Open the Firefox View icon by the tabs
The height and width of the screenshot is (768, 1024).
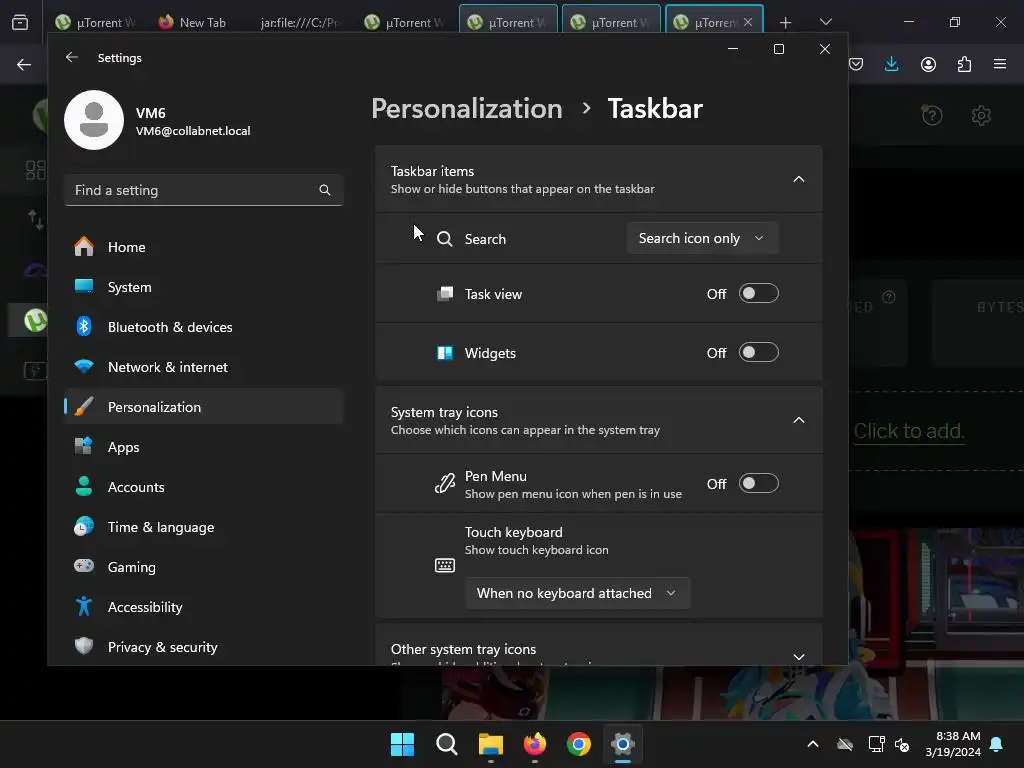(x=20, y=22)
